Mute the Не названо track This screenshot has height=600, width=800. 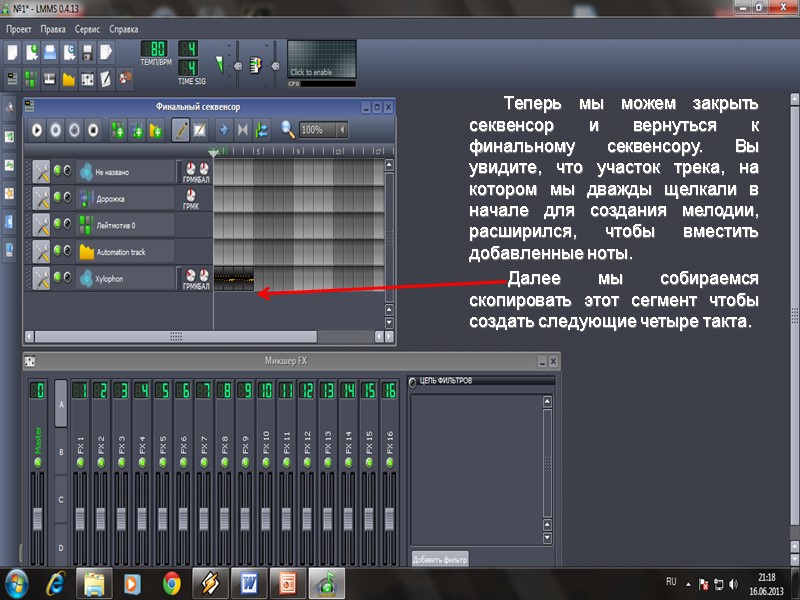point(58,170)
